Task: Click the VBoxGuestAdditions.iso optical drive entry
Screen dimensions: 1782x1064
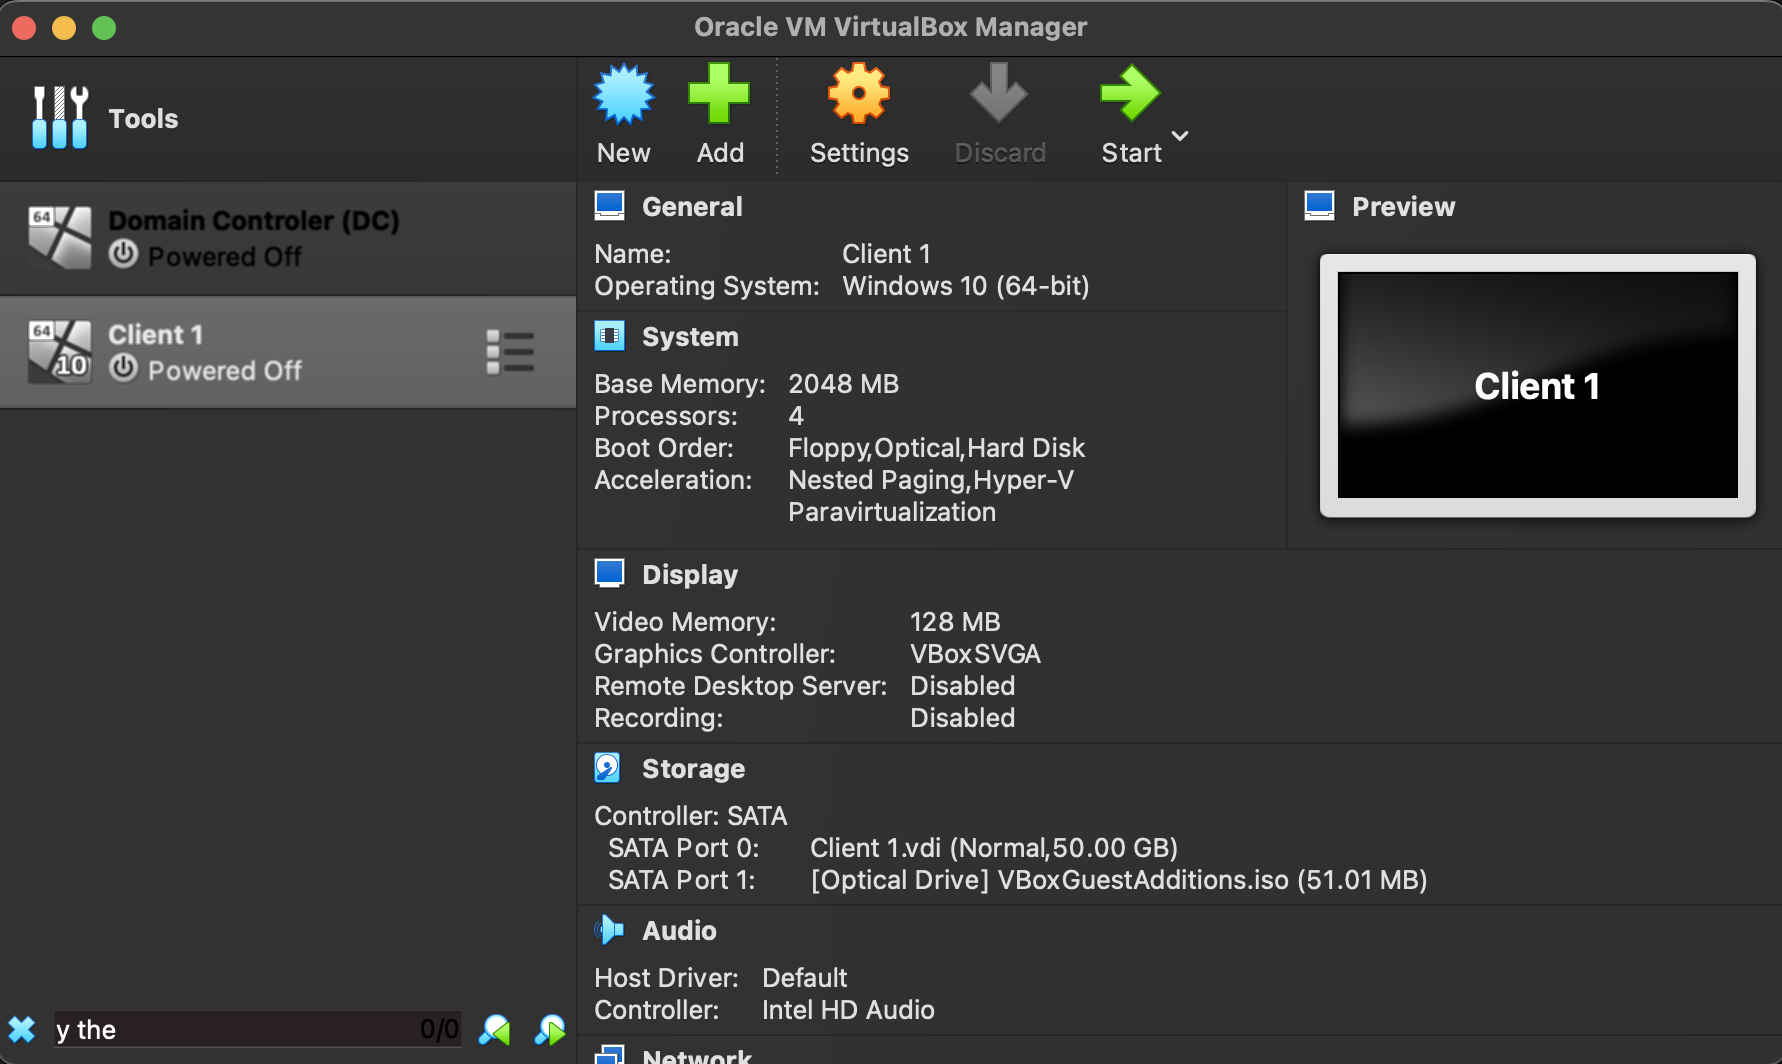Action: click(x=1119, y=880)
